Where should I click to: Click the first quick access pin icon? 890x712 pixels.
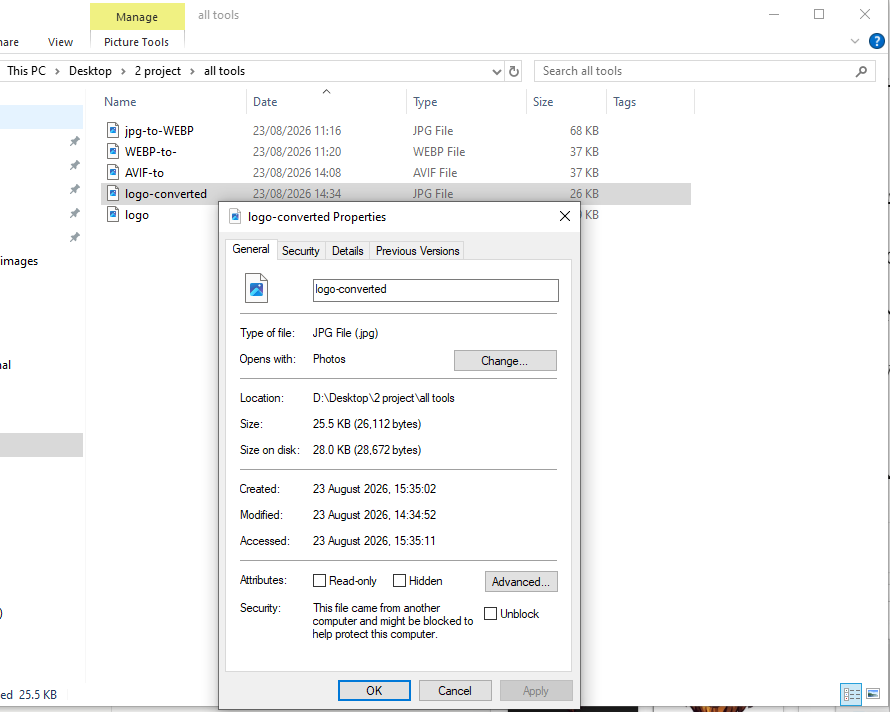pos(74,141)
